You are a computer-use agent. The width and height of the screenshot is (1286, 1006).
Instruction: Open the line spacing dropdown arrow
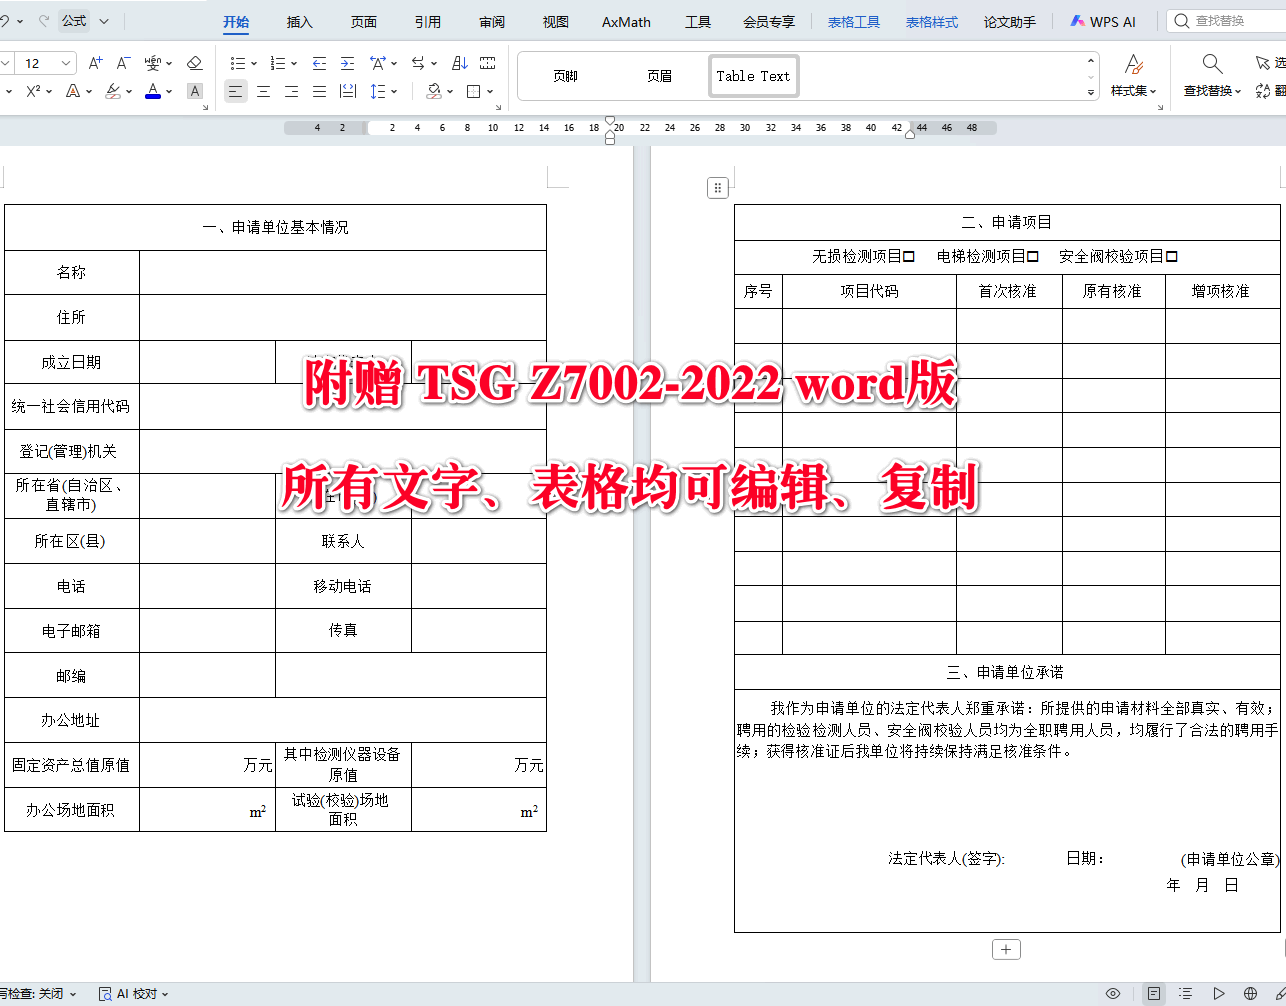[394, 92]
